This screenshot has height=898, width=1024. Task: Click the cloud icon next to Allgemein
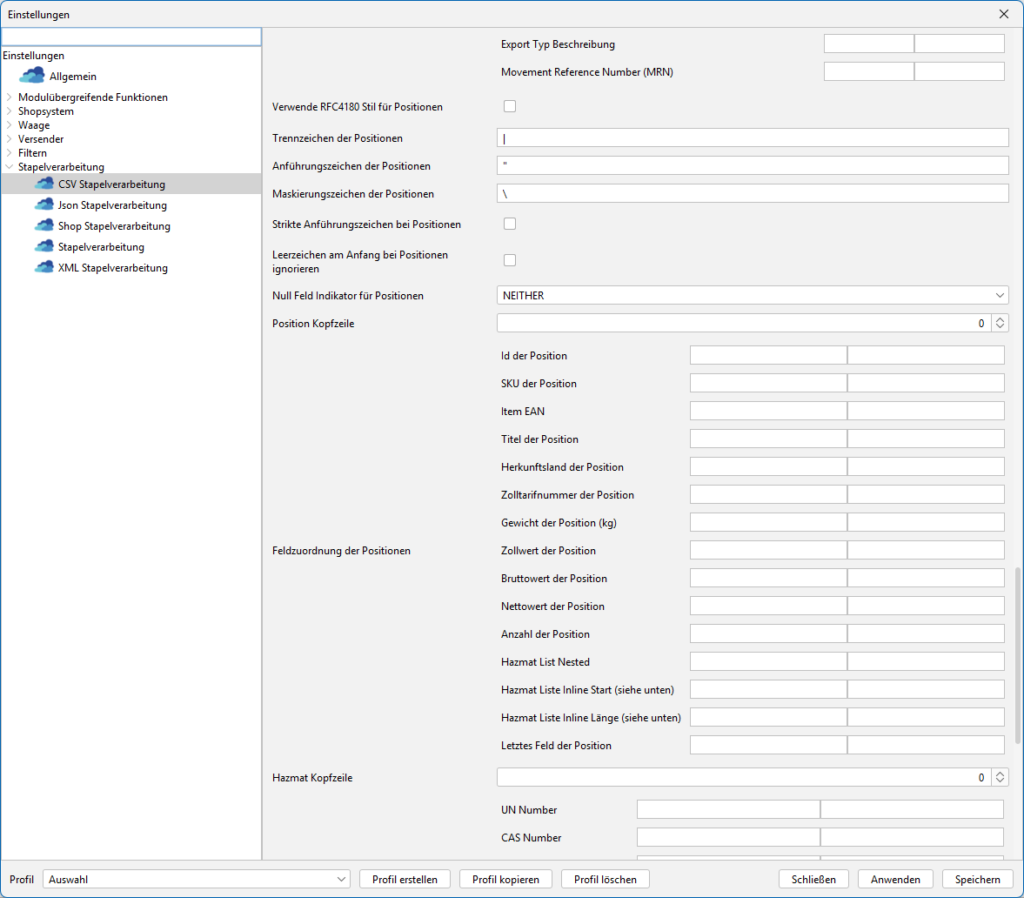[x=33, y=76]
